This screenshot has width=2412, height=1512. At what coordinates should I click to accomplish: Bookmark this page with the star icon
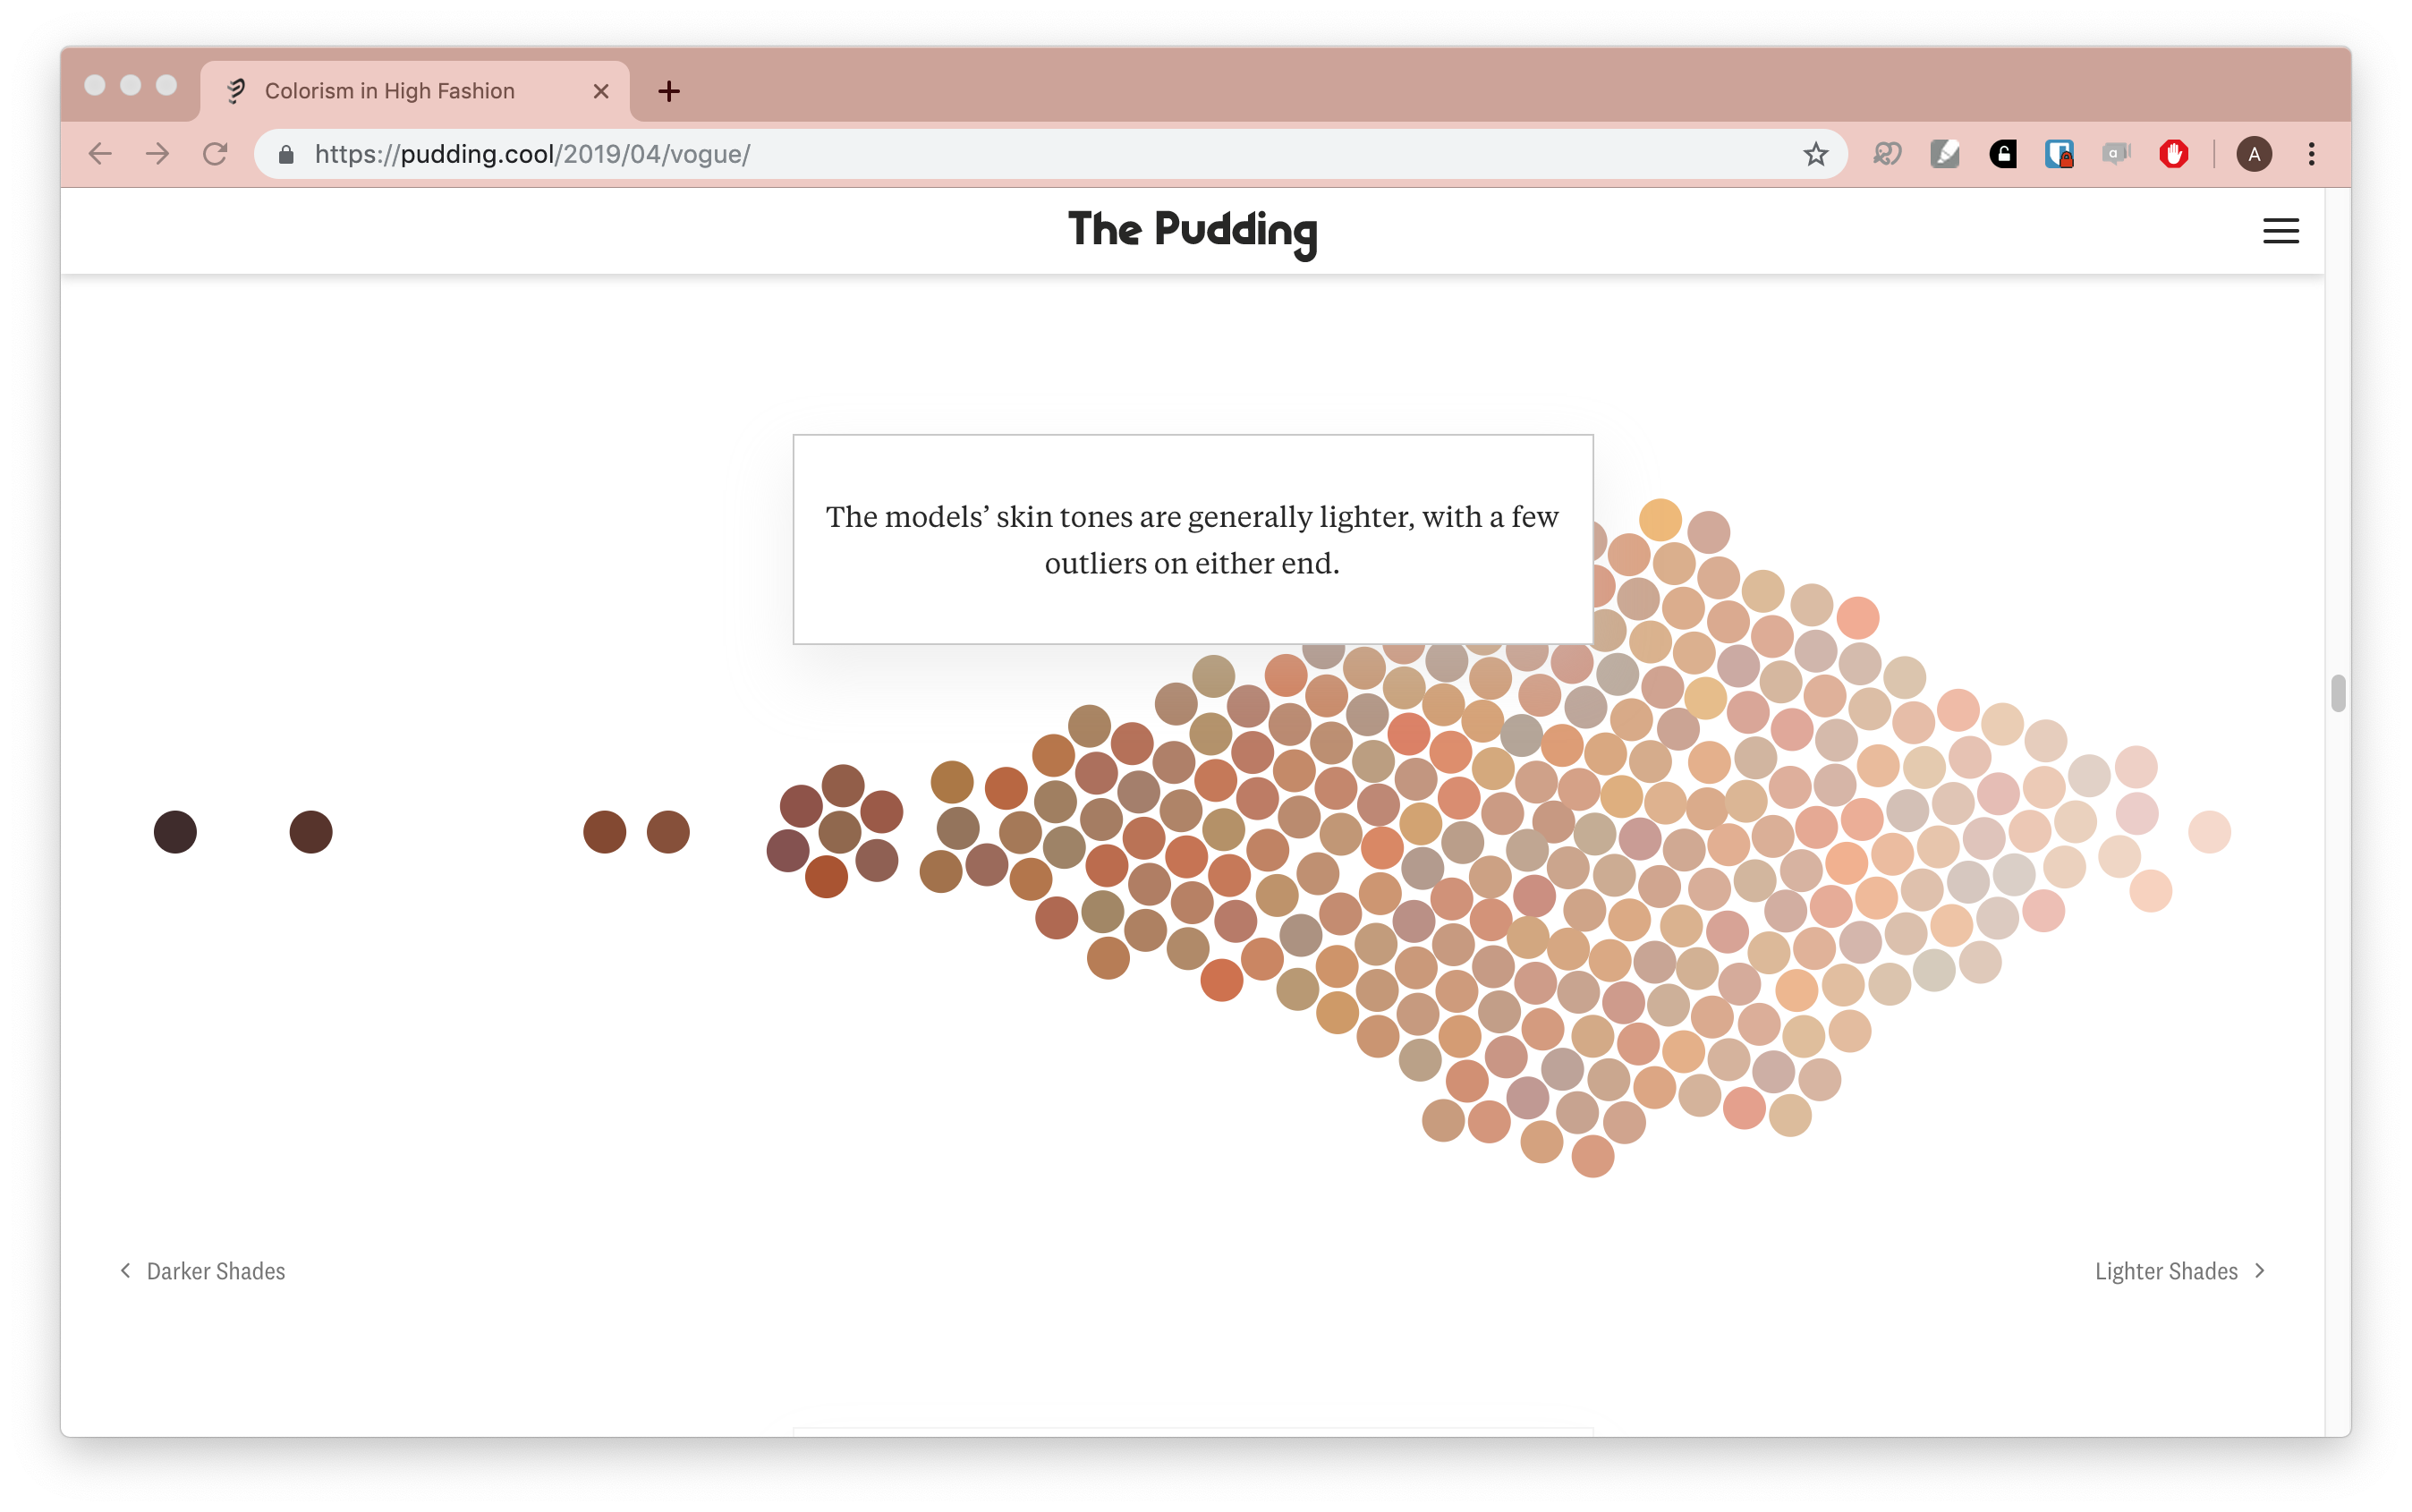pyautogui.click(x=1815, y=154)
